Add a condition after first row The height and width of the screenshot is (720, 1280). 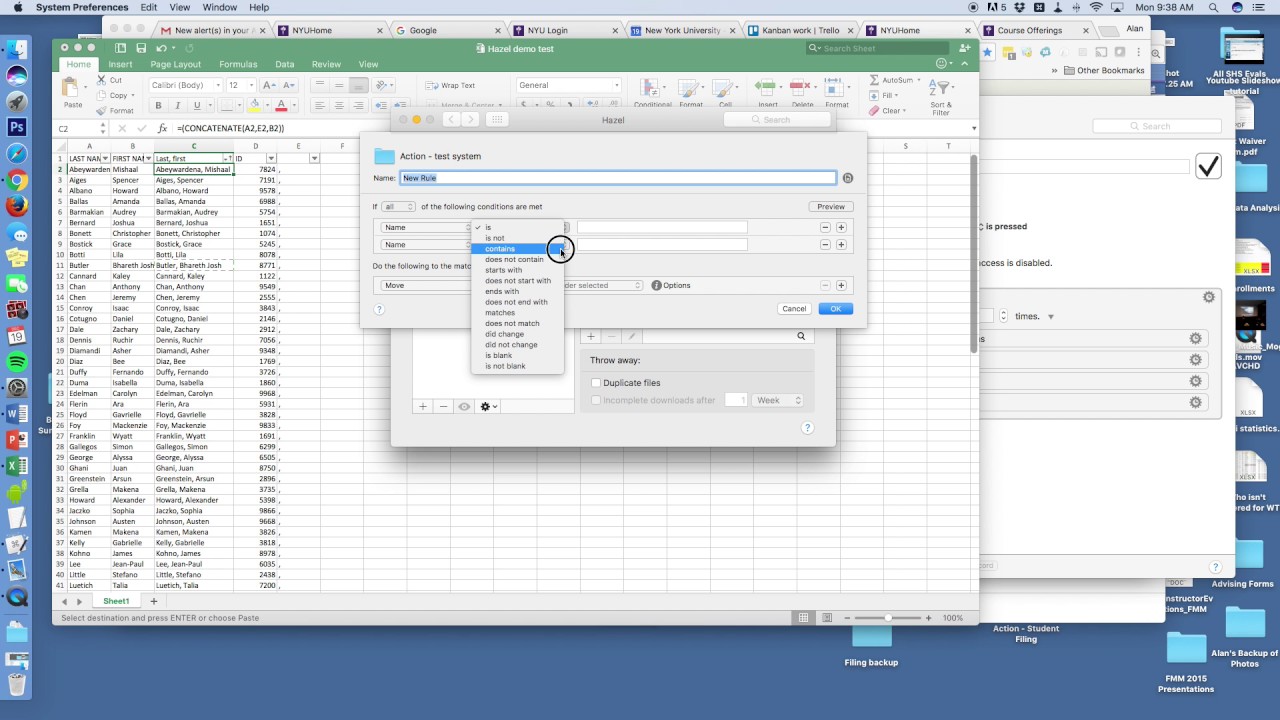841,227
